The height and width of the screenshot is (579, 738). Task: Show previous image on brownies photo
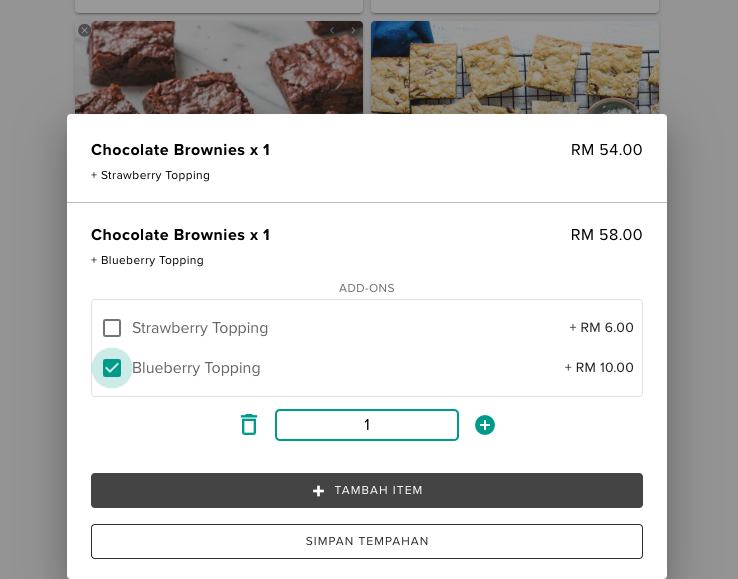[333, 31]
